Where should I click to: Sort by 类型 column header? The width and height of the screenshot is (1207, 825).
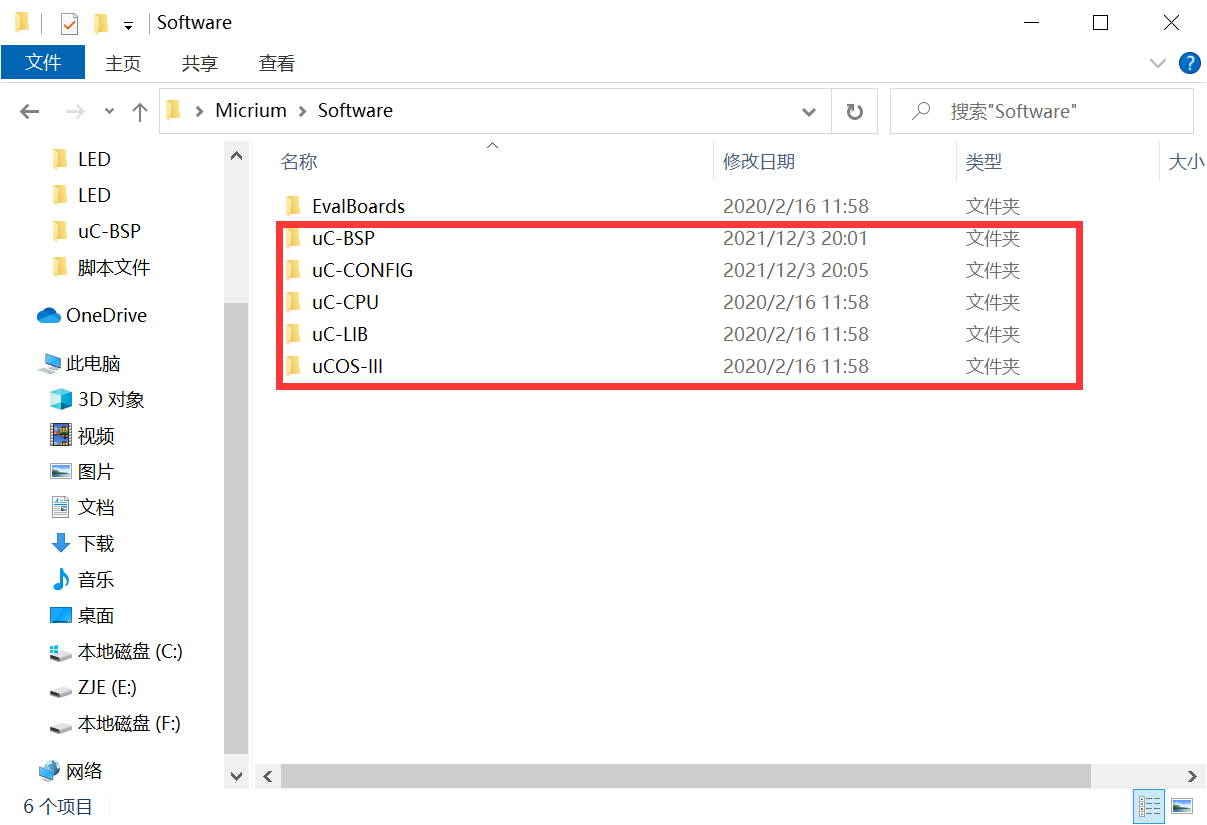[x=984, y=161]
